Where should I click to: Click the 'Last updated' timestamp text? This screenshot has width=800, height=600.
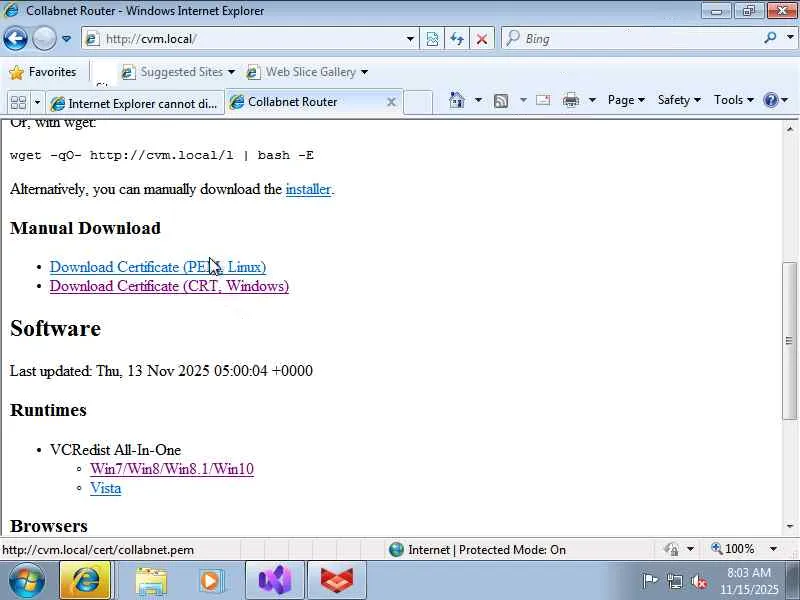(161, 371)
